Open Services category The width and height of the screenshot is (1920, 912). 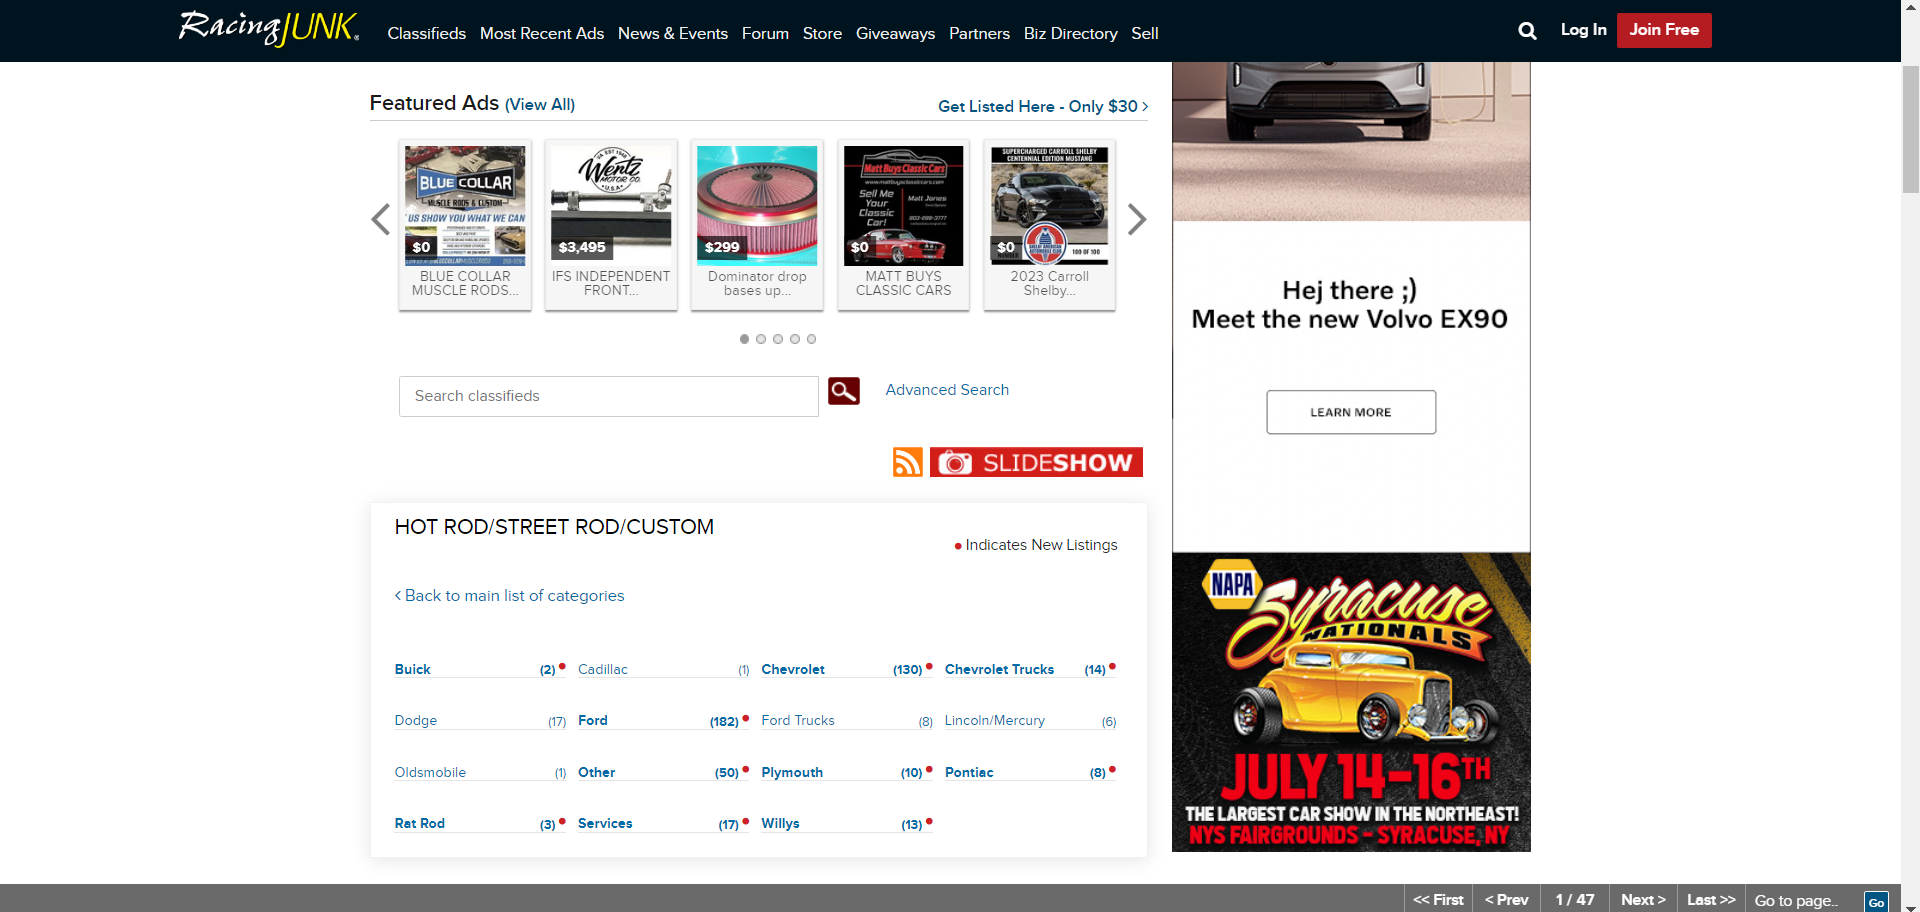click(605, 823)
